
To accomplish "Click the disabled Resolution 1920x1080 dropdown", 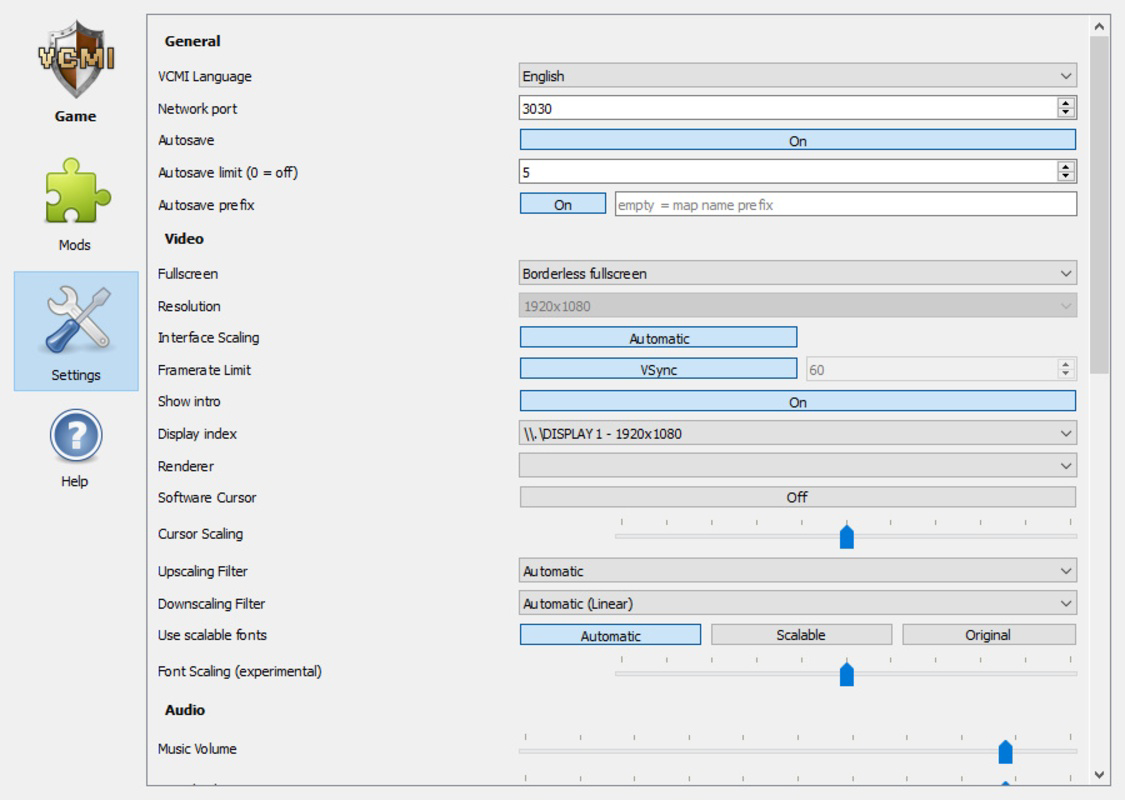I will click(797, 306).
